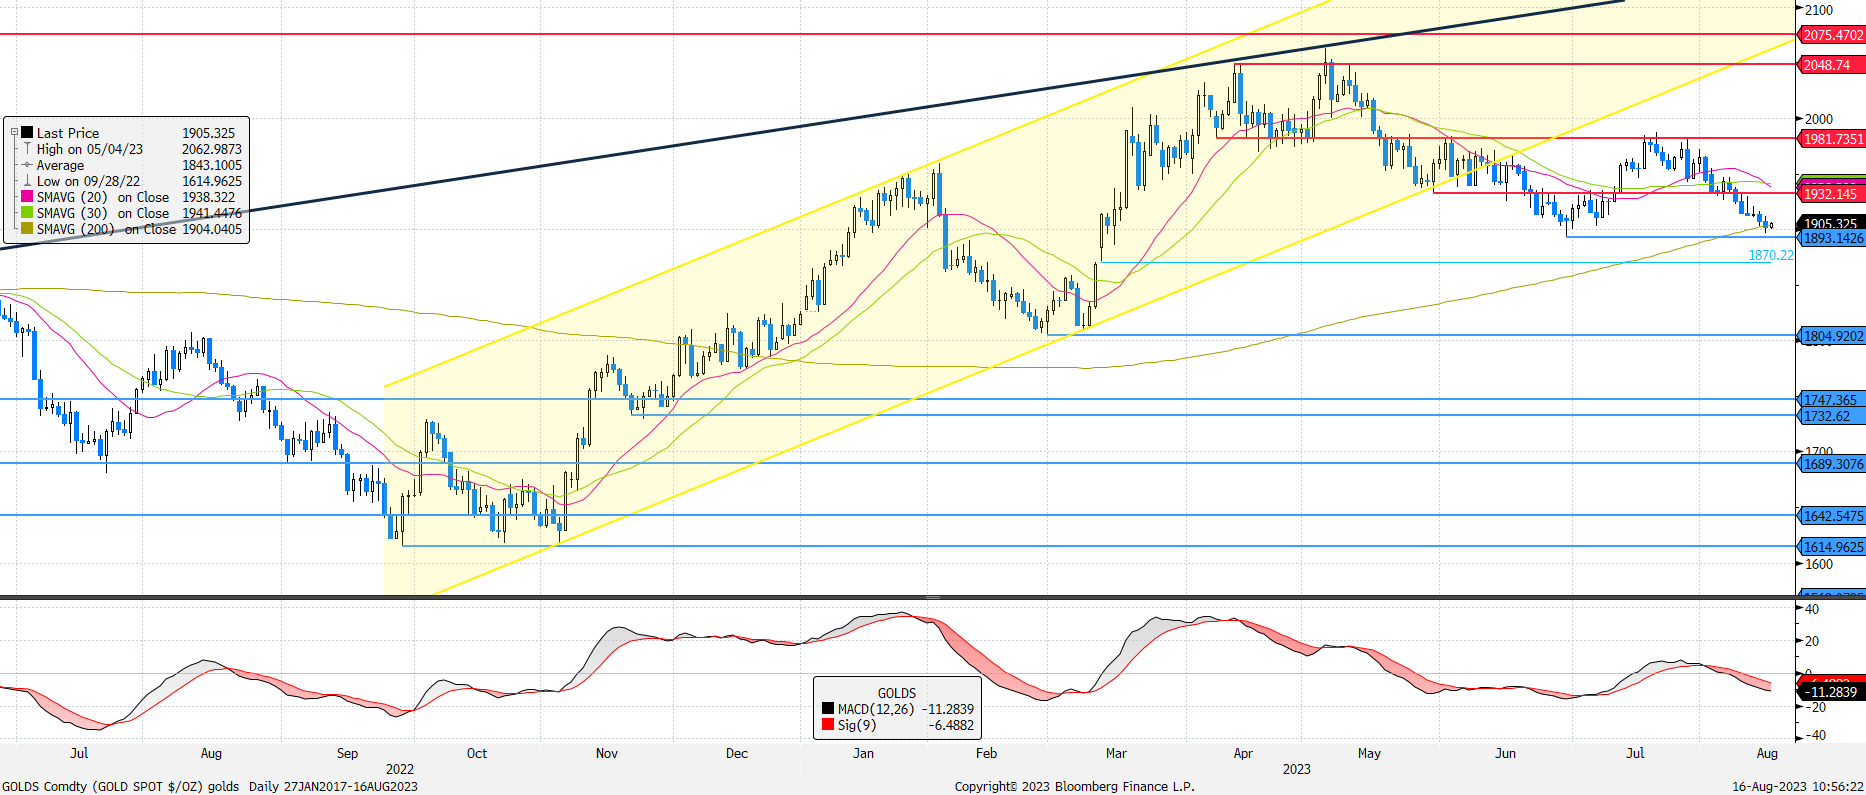
Task: Click the 'GOLDS' title in MACD legend
Action: [x=897, y=693]
